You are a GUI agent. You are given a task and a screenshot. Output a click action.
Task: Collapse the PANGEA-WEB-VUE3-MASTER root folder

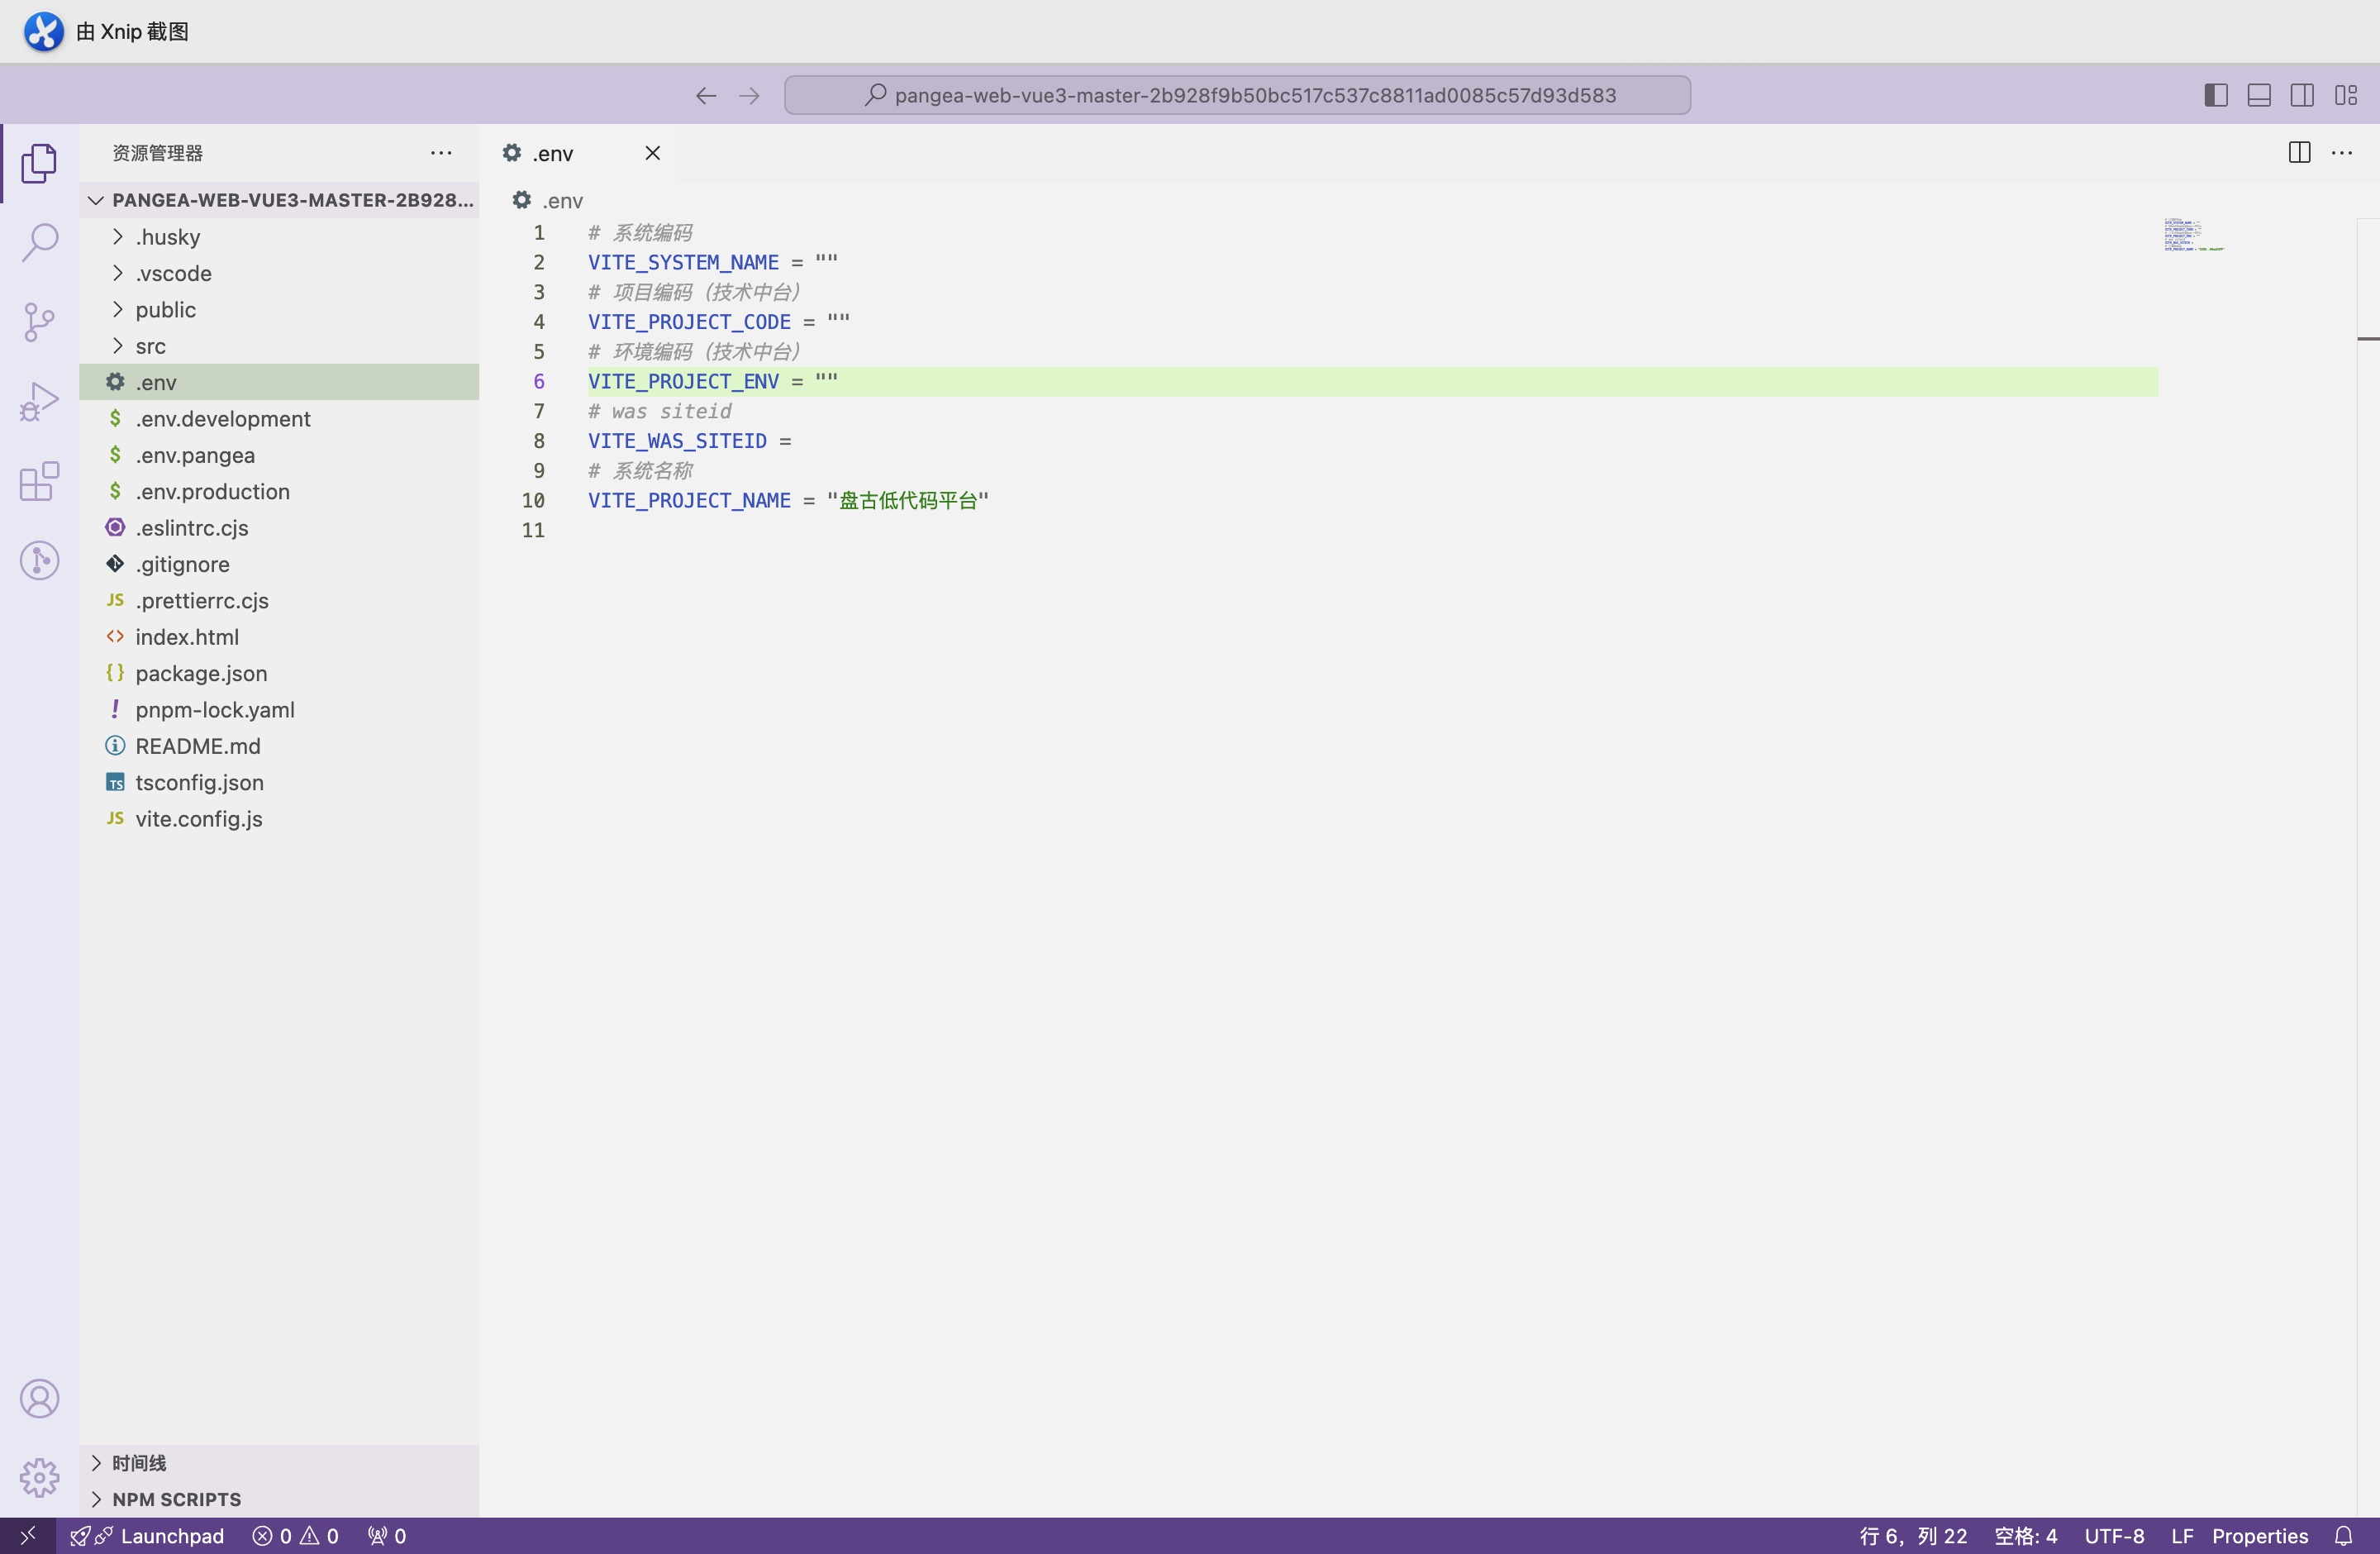coord(279,200)
